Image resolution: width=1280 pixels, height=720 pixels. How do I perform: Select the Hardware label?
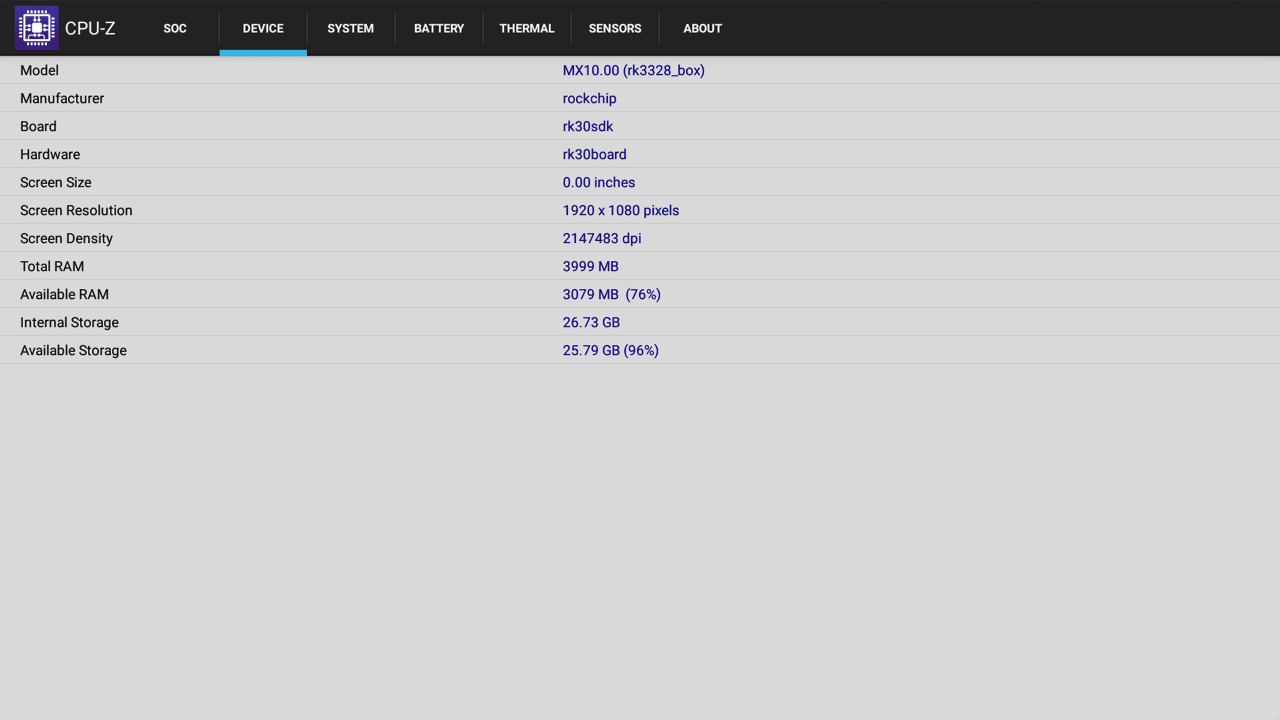(x=50, y=154)
